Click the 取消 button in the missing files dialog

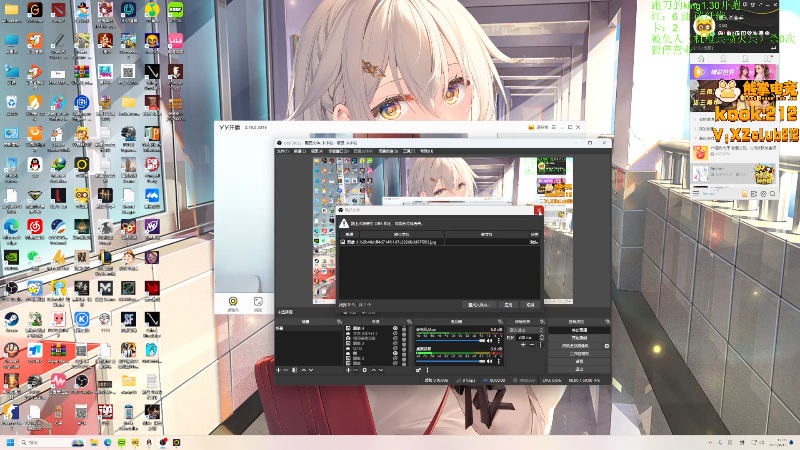click(x=530, y=305)
